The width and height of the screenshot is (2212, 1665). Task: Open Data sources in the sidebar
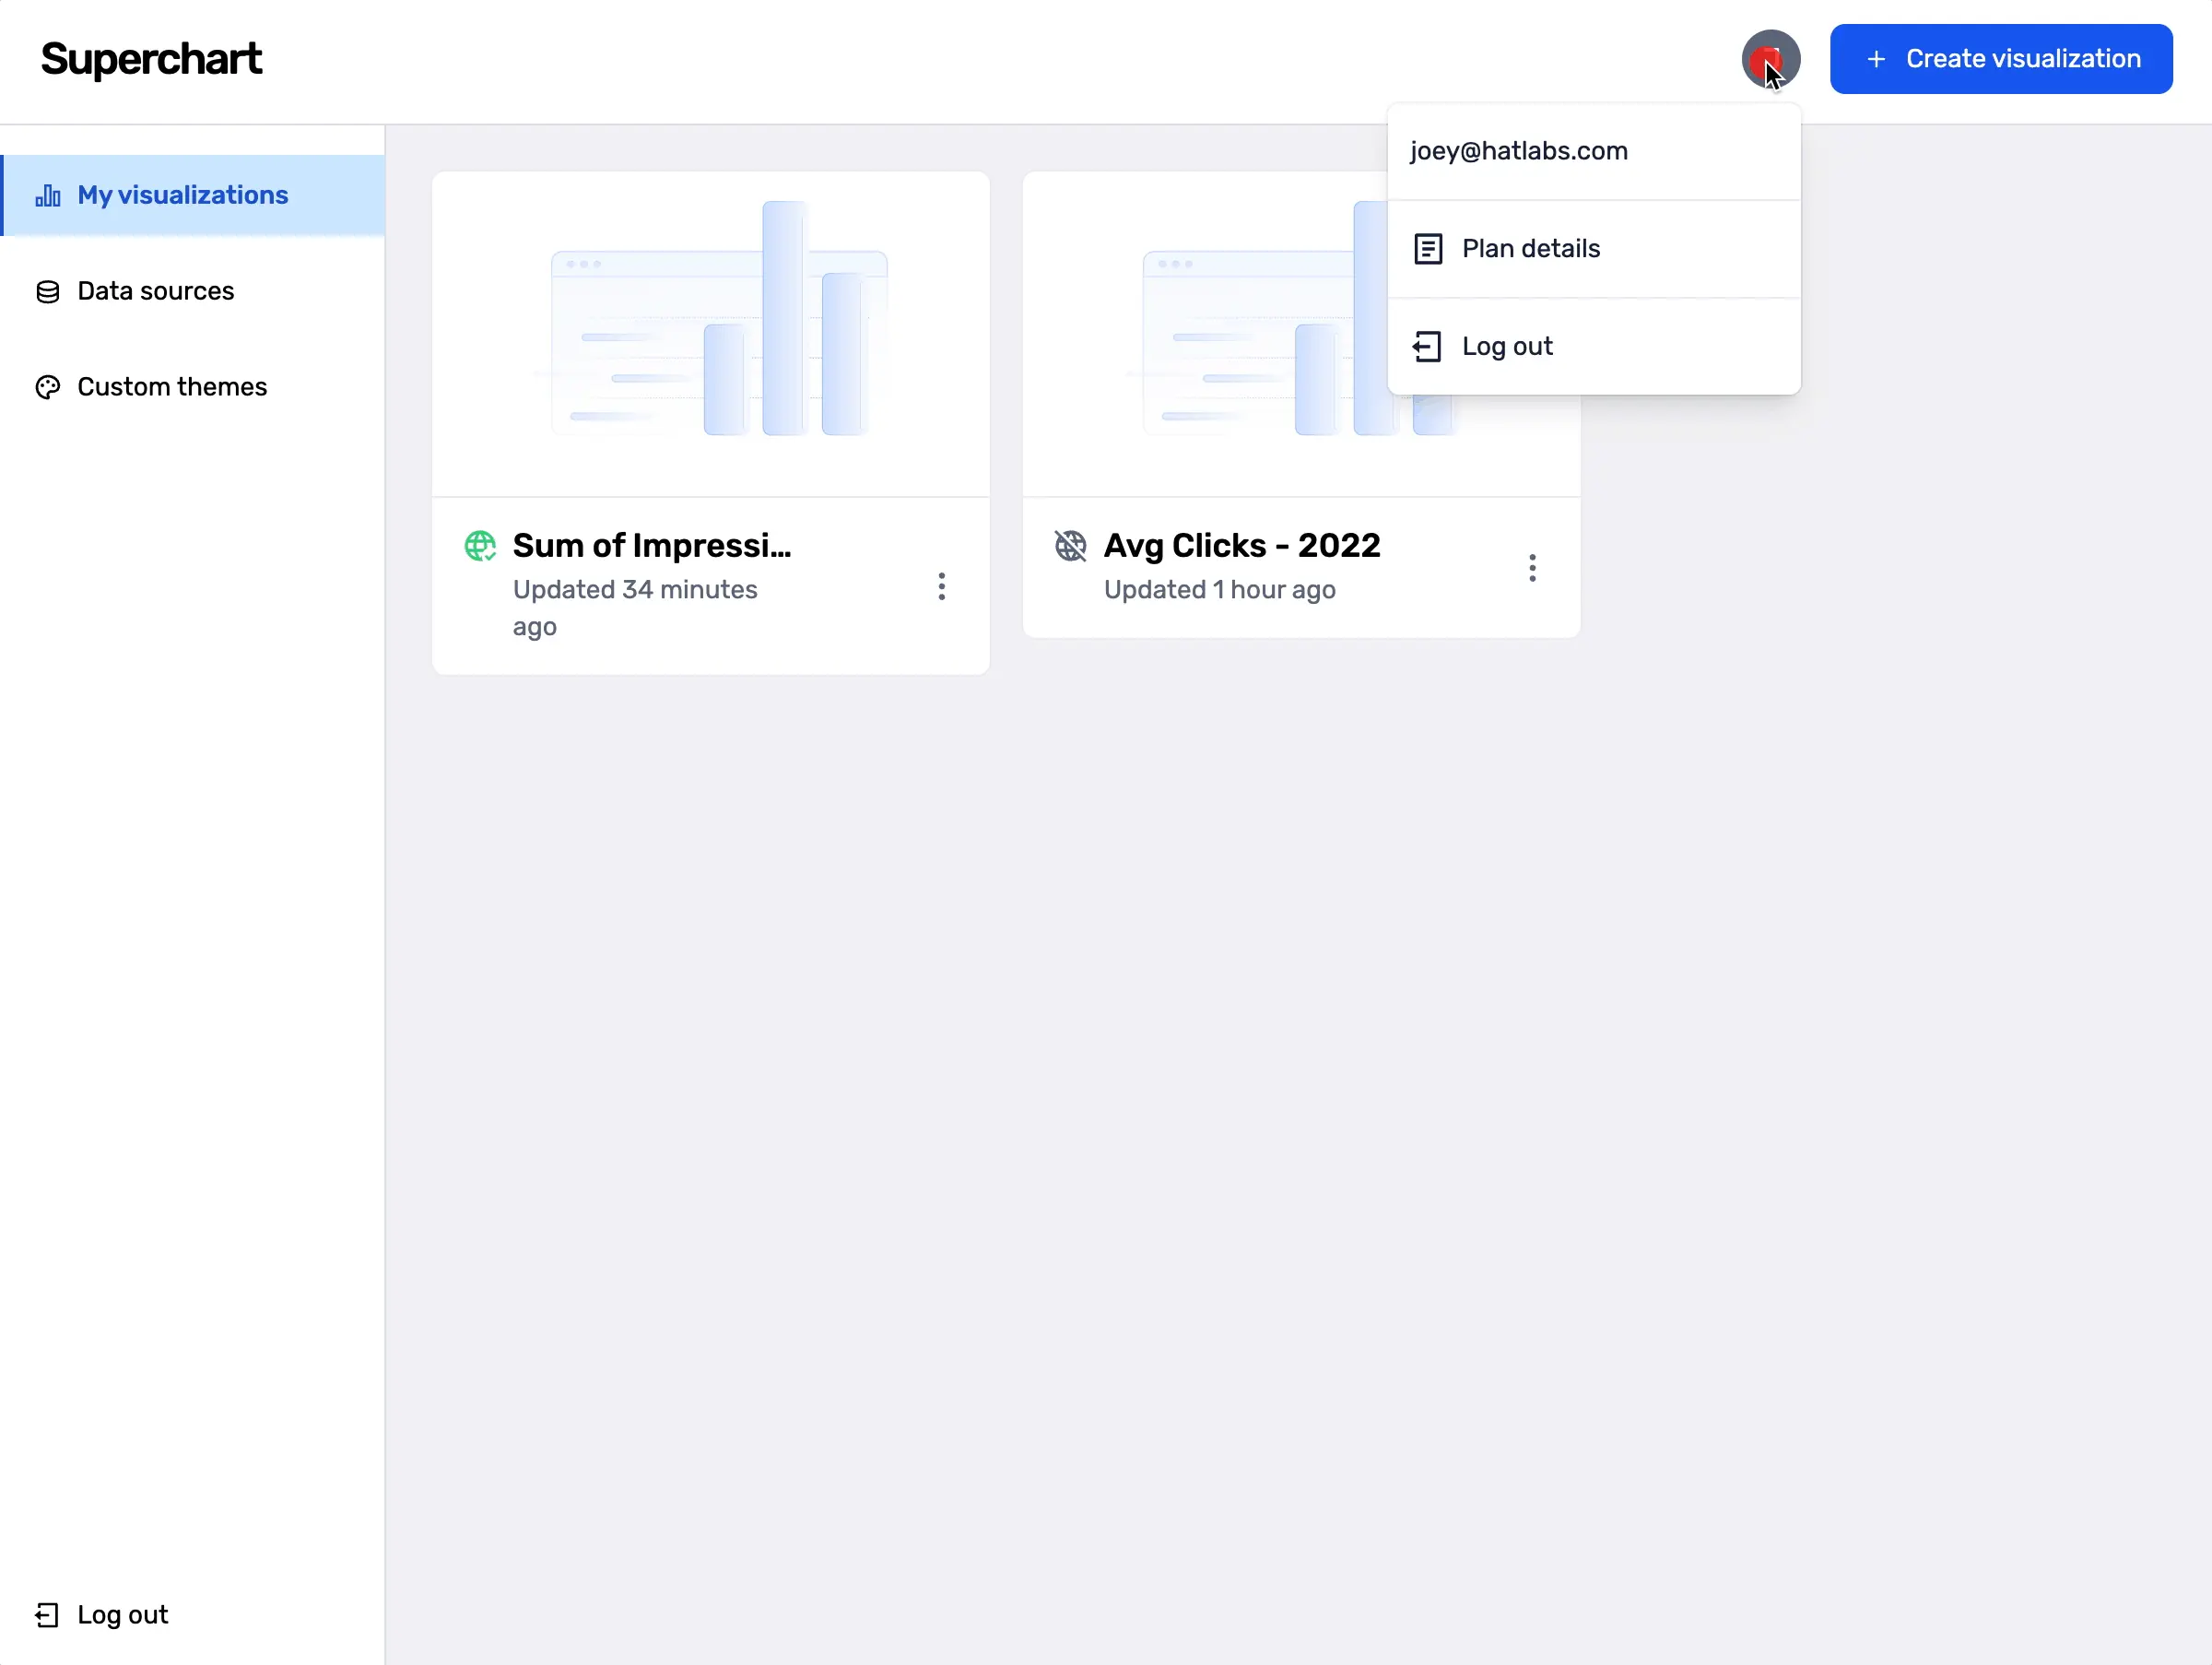coord(193,291)
